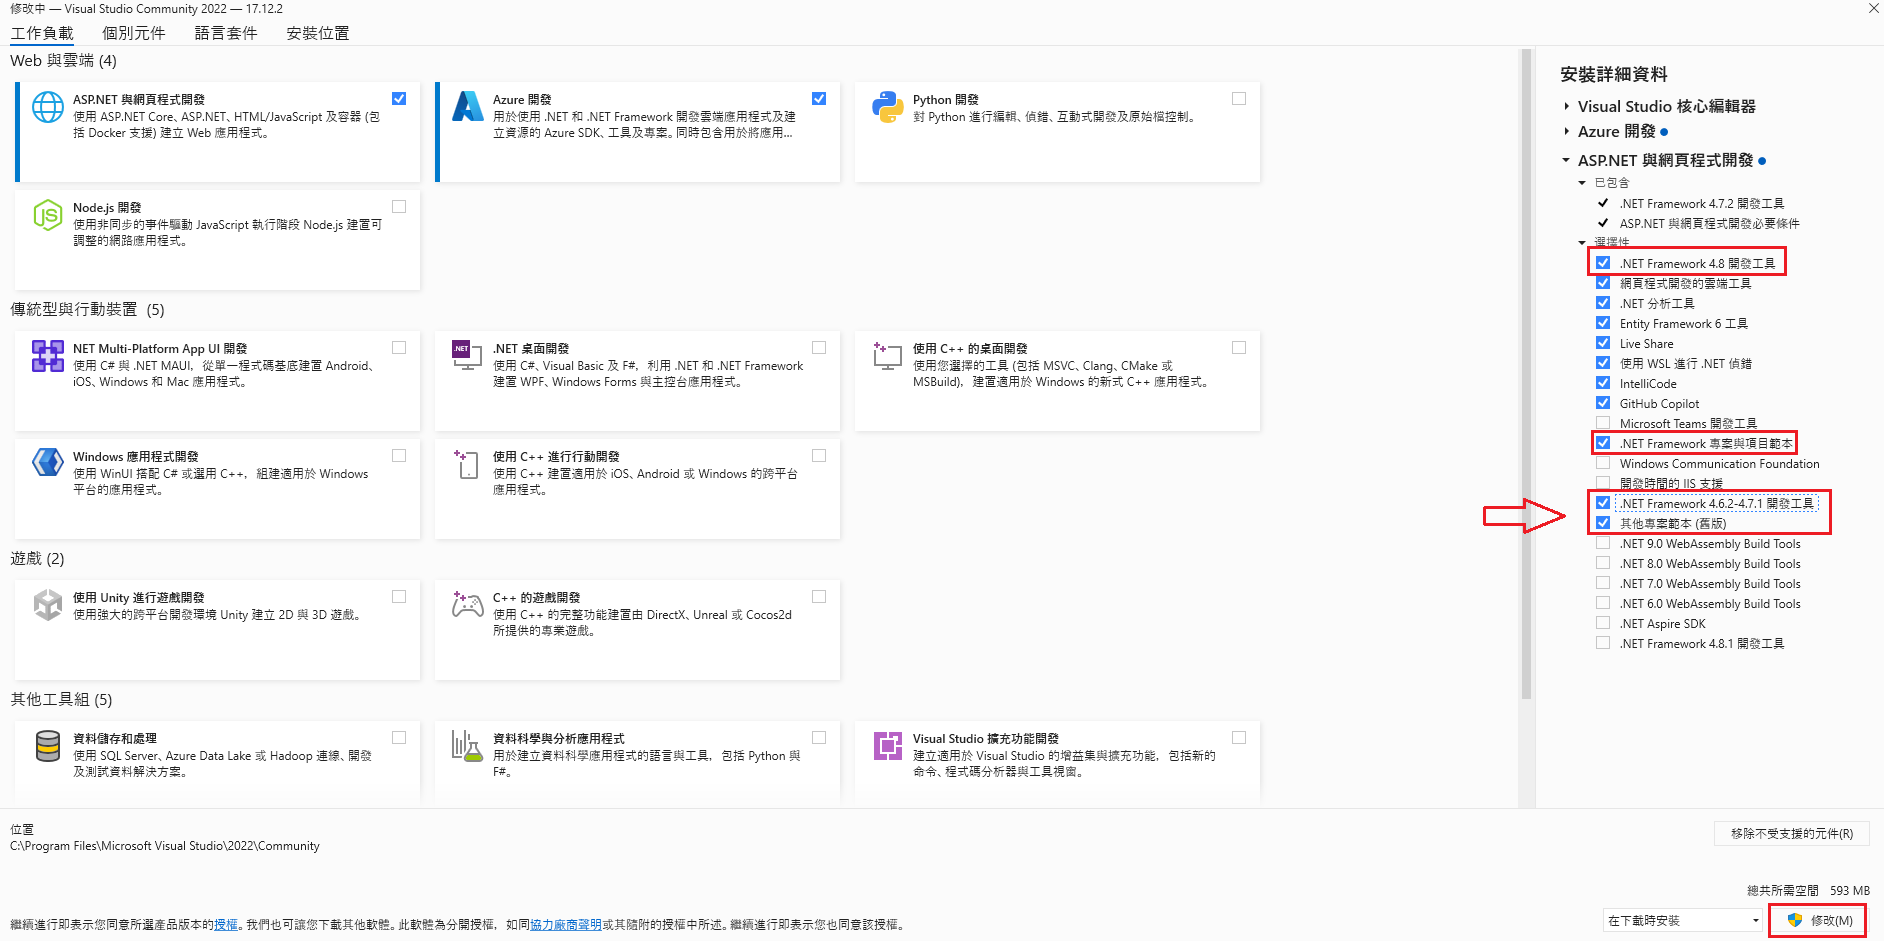Viewport: 1884px width, 941px height.
Task: Collapse the ASP.NET web development details node
Action: pyautogui.click(x=1566, y=160)
